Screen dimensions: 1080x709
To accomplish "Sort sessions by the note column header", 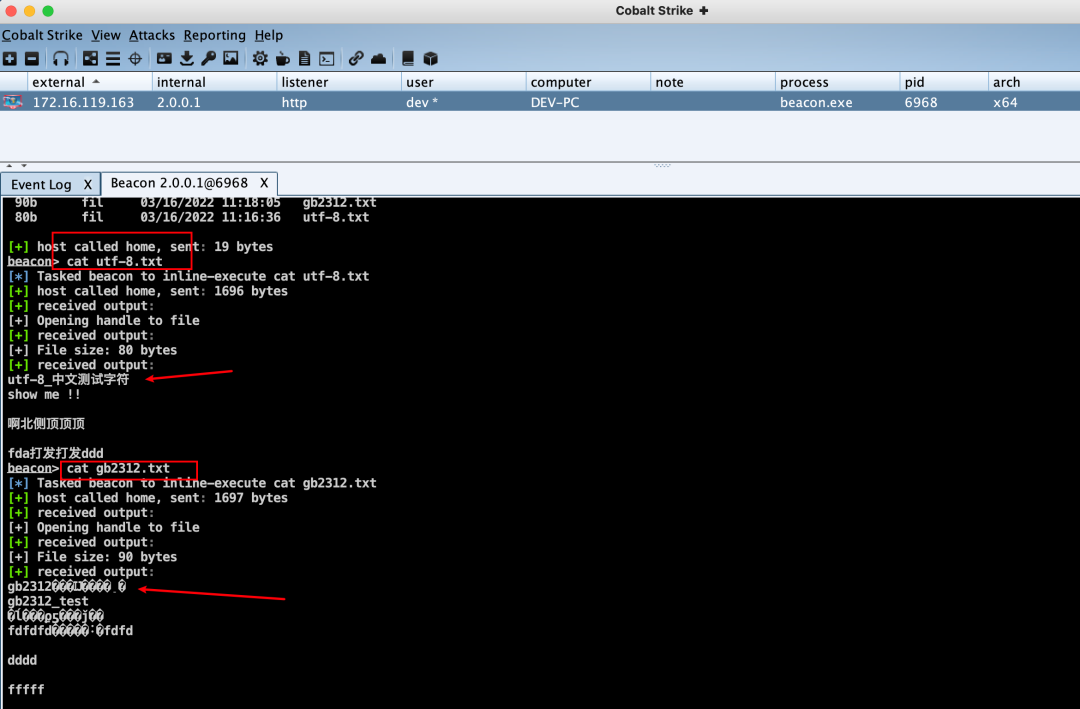I will click(x=713, y=82).
